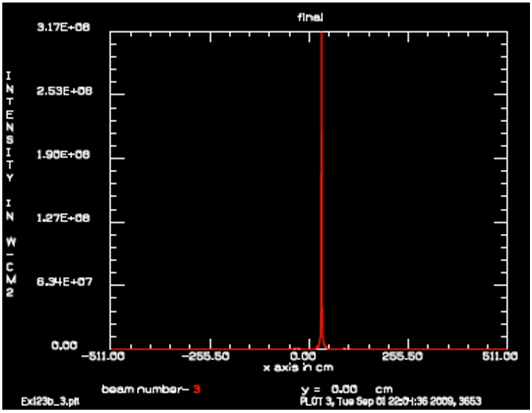The image size is (532, 413).
Task: Select the 6.34E+07 y-axis label
Action: tap(64, 282)
